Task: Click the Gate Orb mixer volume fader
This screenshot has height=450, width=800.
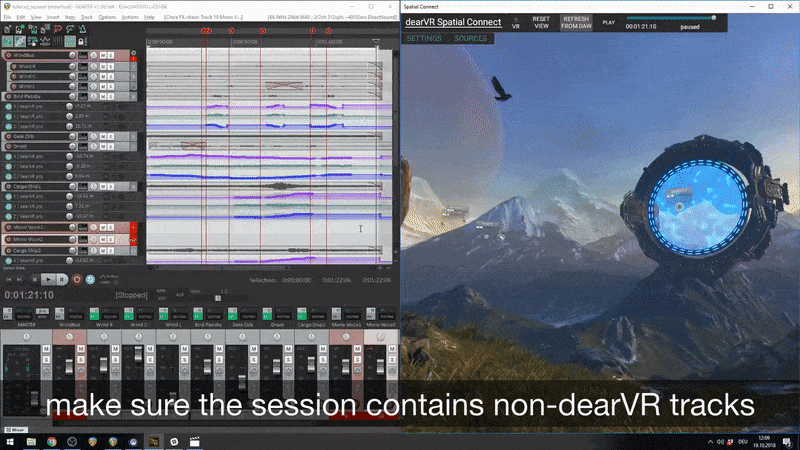Action: (x=242, y=383)
